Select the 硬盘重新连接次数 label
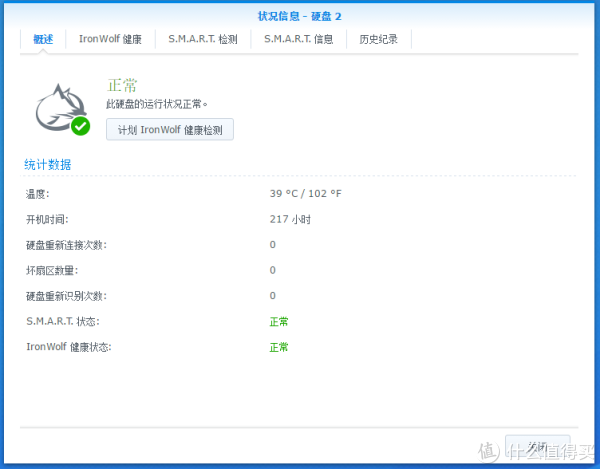 [66, 245]
